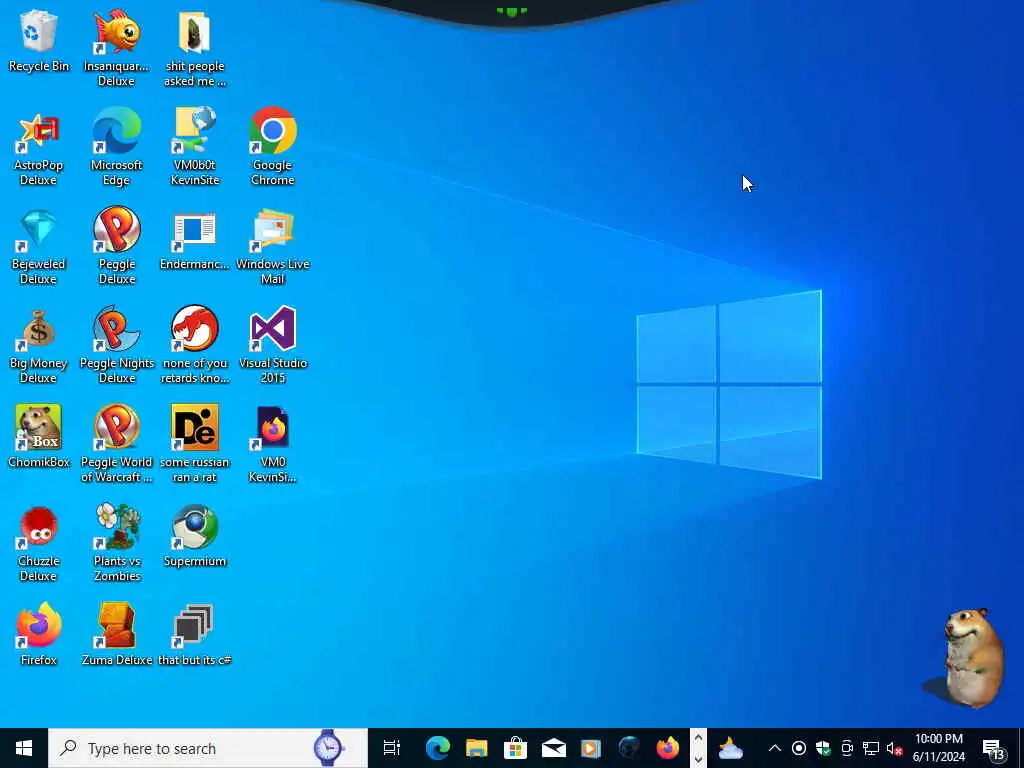
Task: Click the taskbar scroll-up arrow
Action: coord(698,739)
